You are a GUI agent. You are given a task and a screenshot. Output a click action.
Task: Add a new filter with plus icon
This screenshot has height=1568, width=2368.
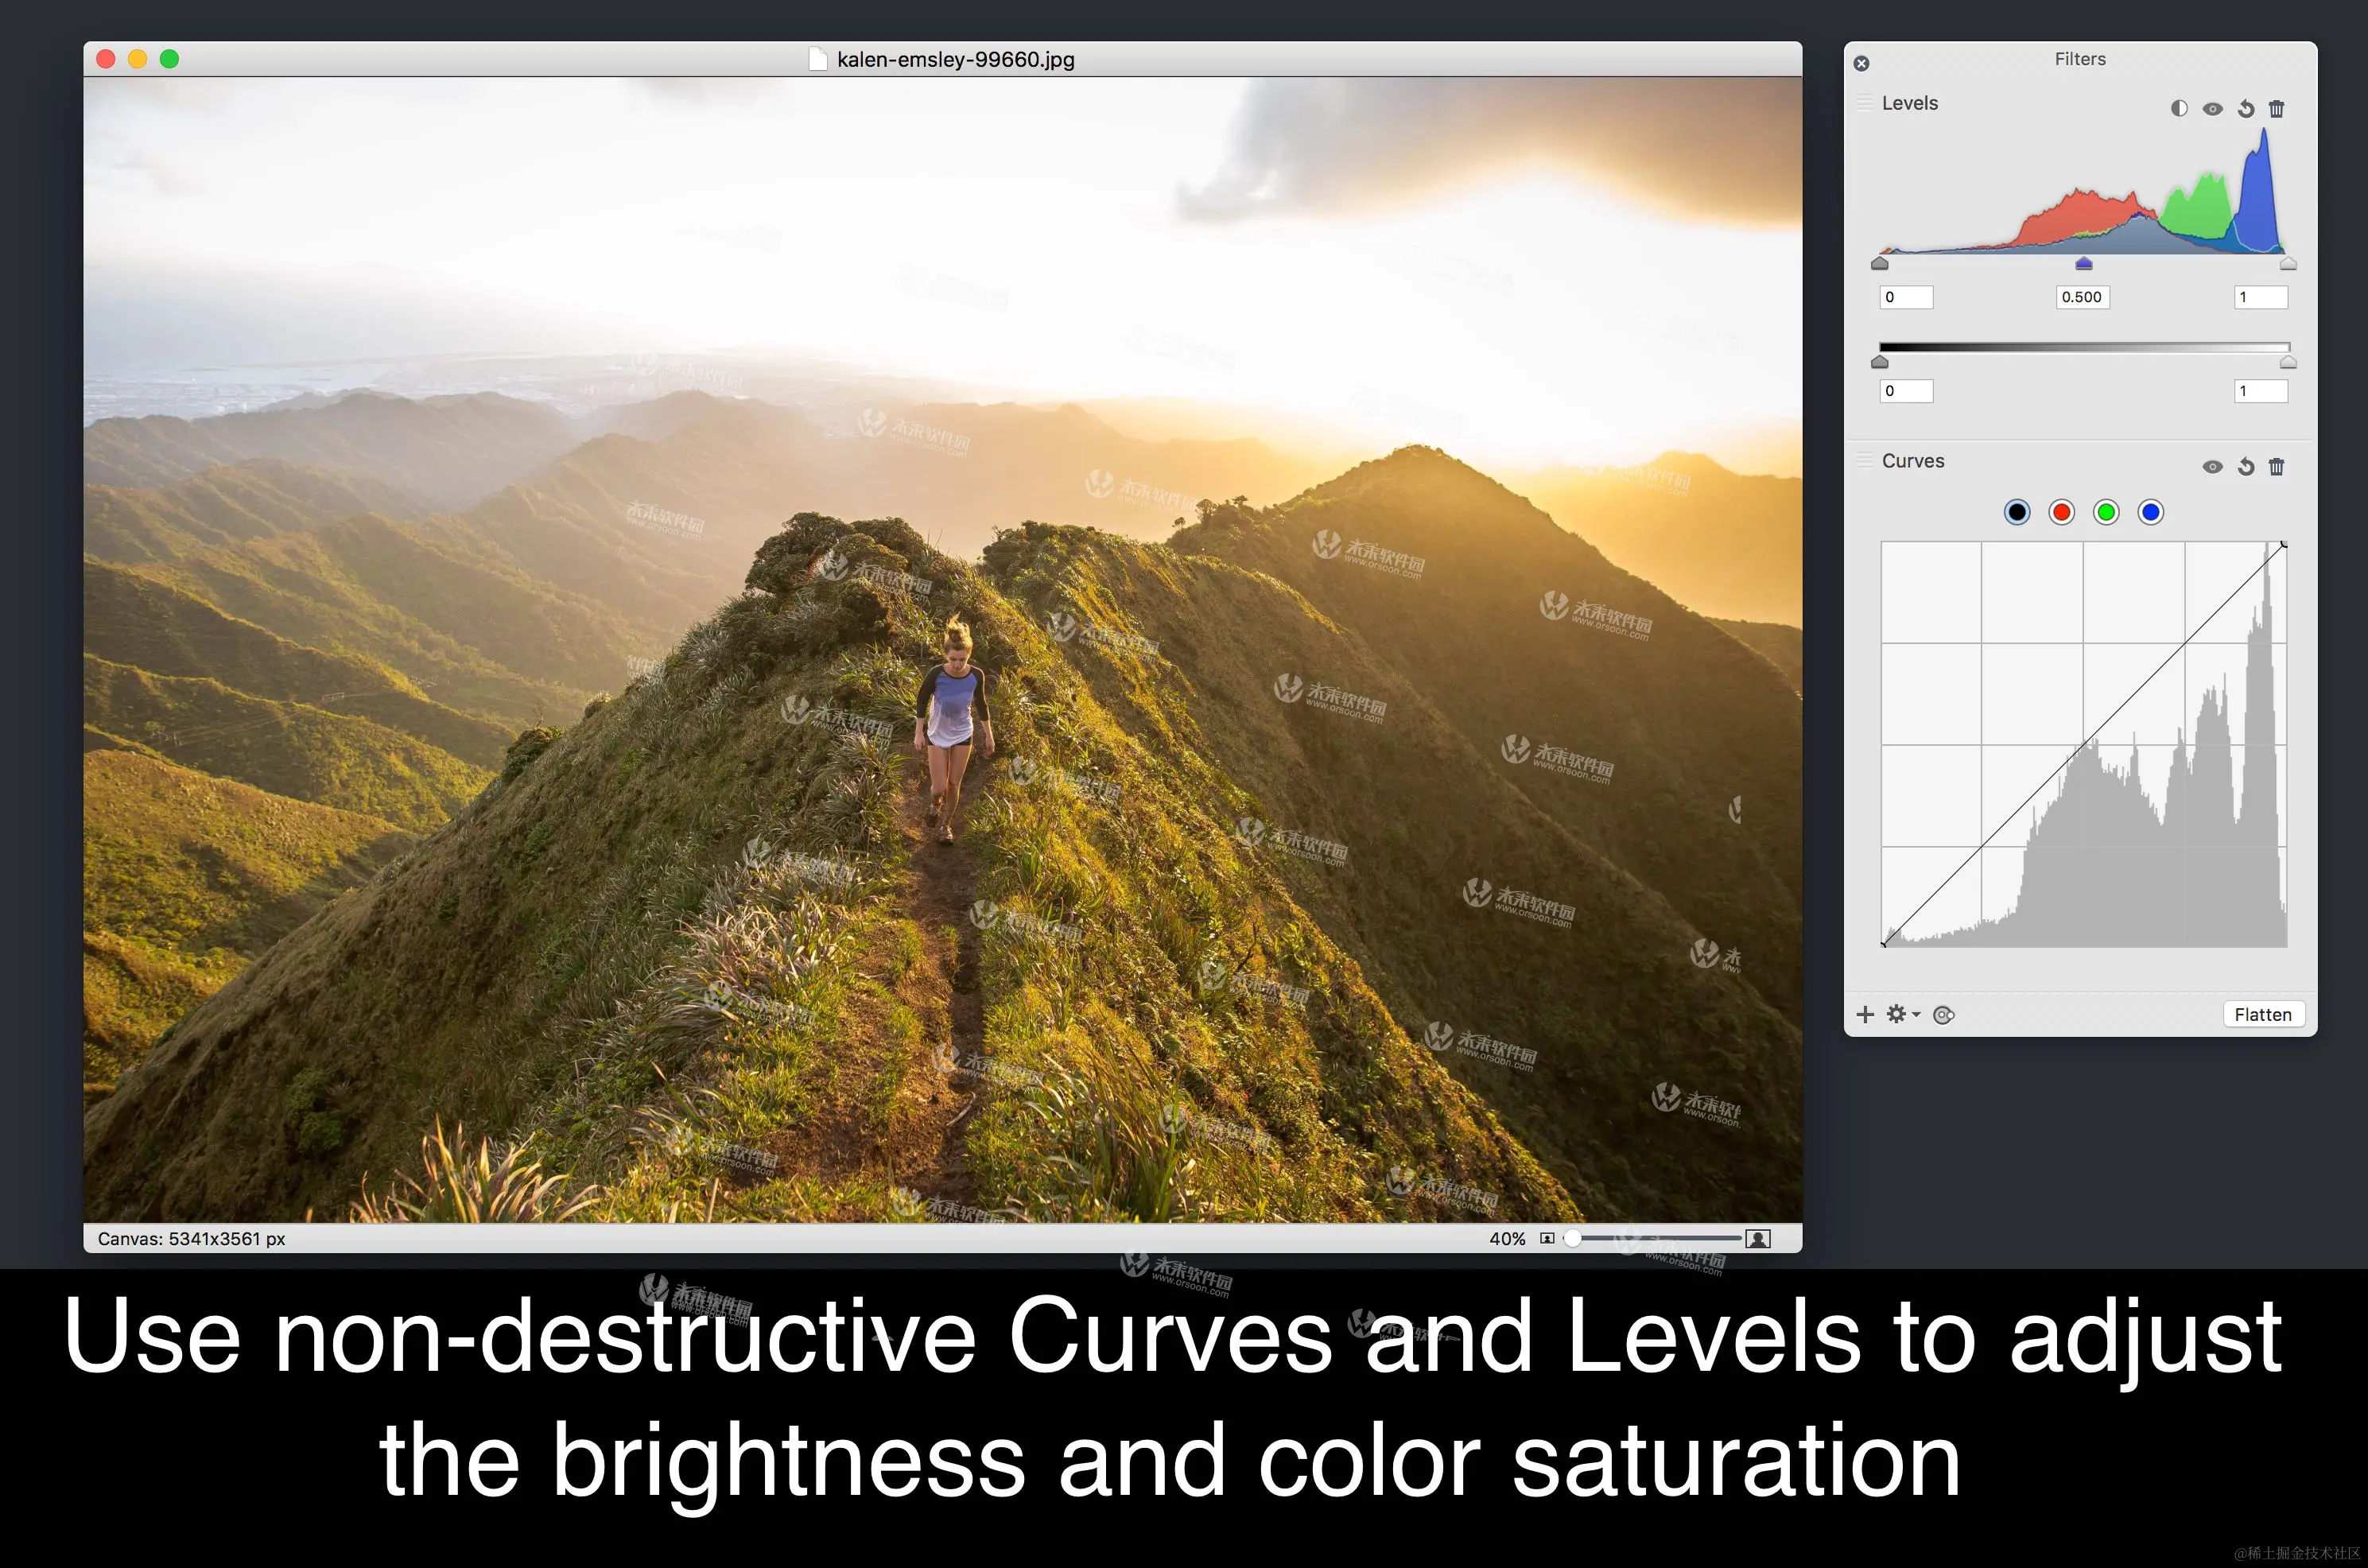pyautogui.click(x=1865, y=1015)
